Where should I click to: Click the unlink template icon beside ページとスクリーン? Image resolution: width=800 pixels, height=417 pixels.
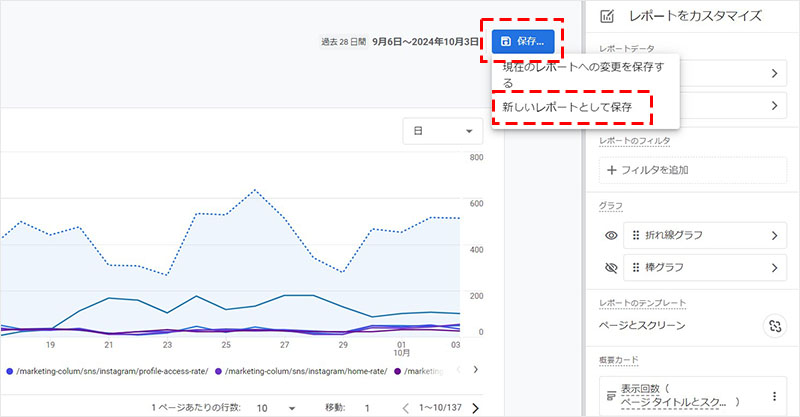pyautogui.click(x=772, y=325)
